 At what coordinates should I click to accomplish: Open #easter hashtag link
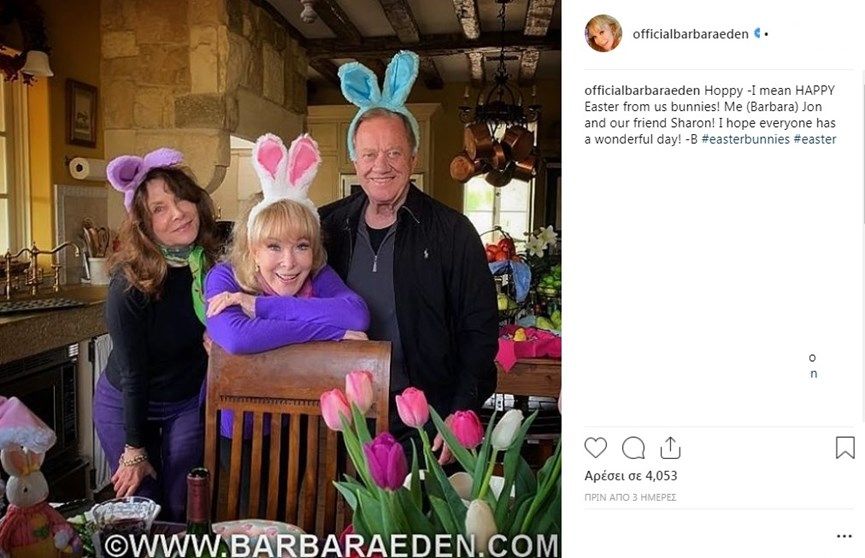coord(815,139)
